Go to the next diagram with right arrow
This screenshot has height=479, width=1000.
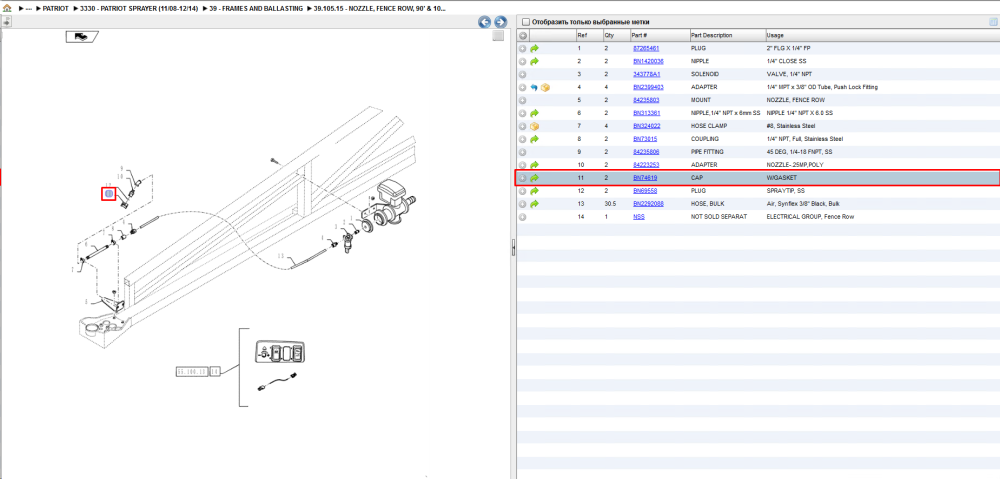click(501, 22)
